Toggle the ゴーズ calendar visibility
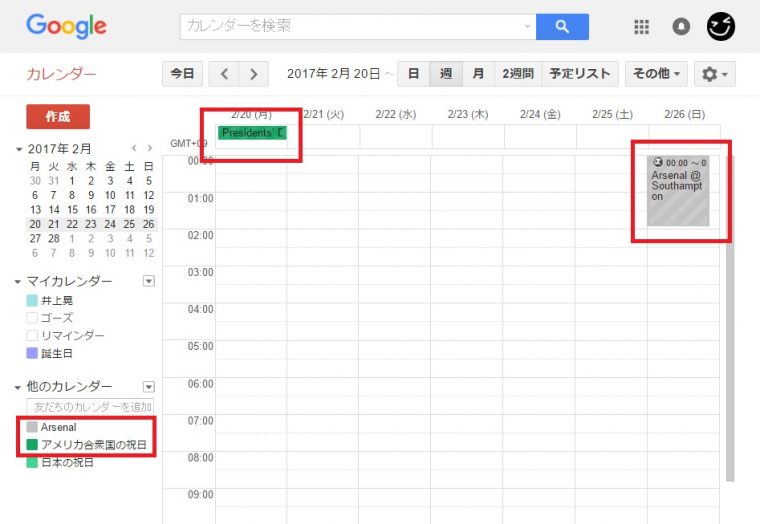Screen dimensions: 760x524 coord(32,318)
